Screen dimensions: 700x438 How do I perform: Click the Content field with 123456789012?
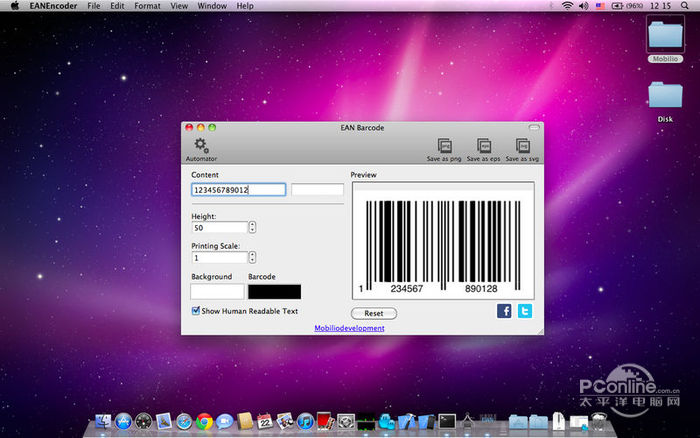[238, 190]
